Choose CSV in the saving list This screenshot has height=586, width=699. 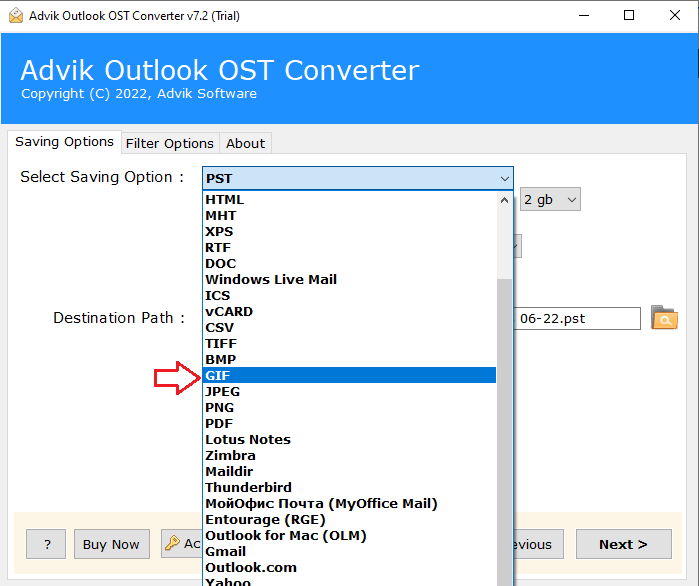point(350,328)
